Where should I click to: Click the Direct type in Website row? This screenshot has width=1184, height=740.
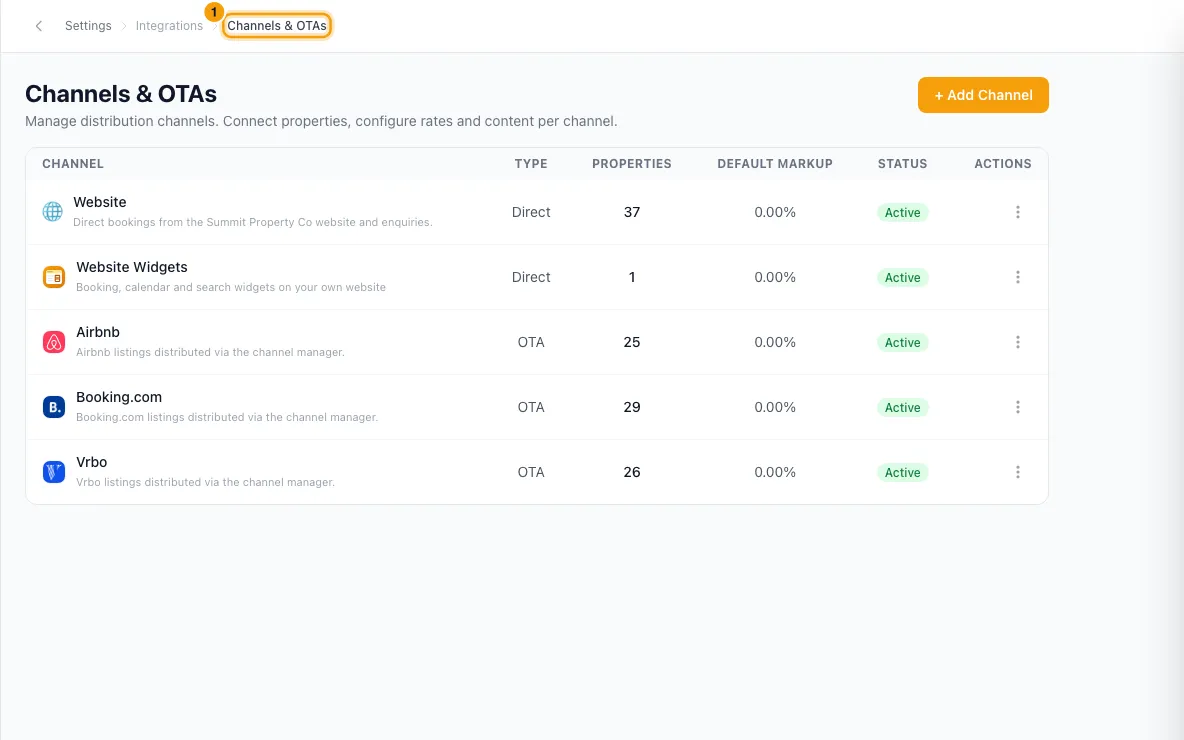click(531, 212)
